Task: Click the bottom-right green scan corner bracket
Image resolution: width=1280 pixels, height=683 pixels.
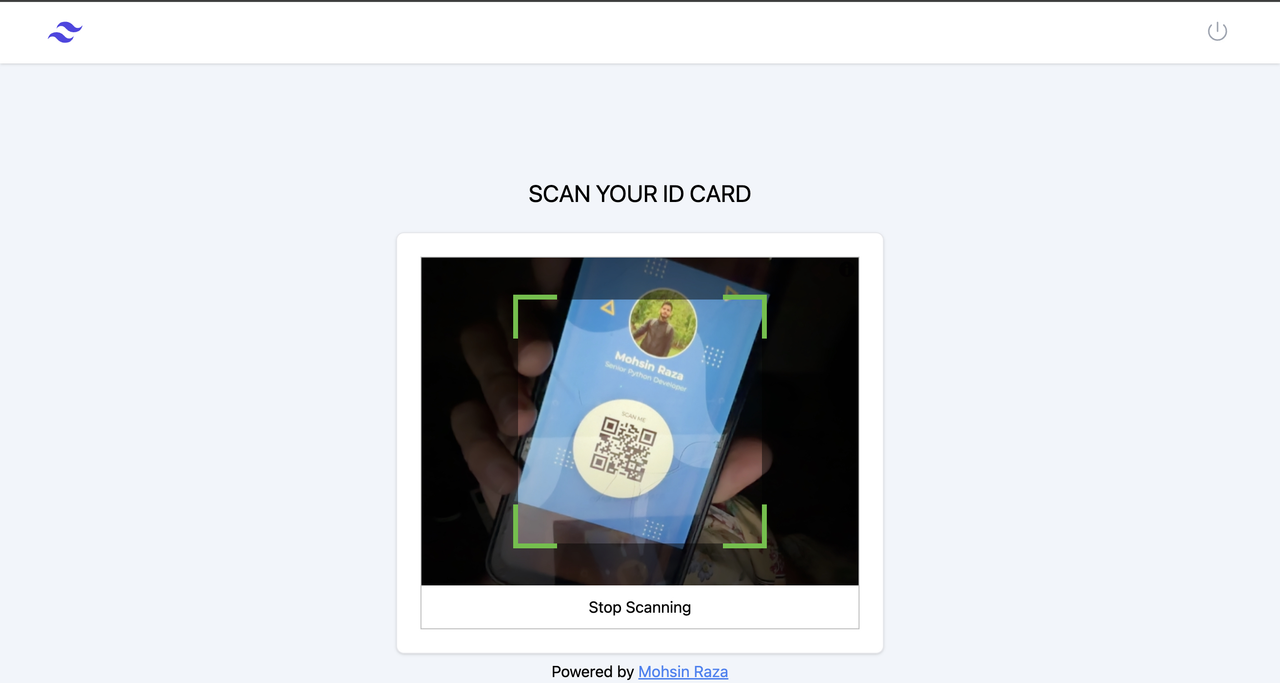Action: click(x=746, y=527)
